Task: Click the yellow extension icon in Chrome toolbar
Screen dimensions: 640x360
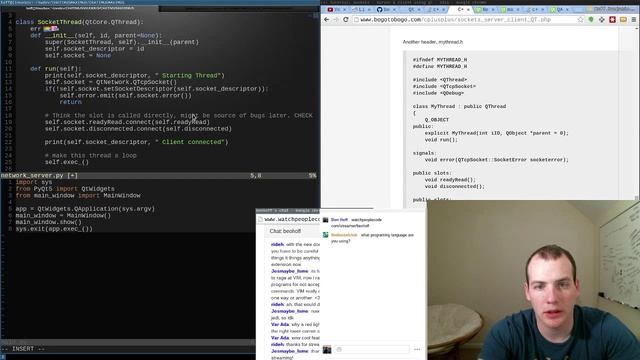Action: (623, 20)
